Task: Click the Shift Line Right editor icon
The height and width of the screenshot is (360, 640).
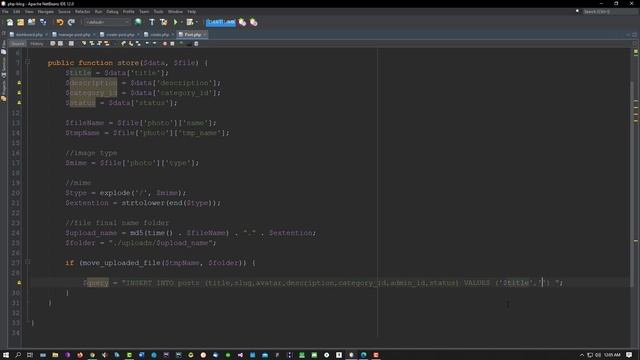Action: point(154,44)
